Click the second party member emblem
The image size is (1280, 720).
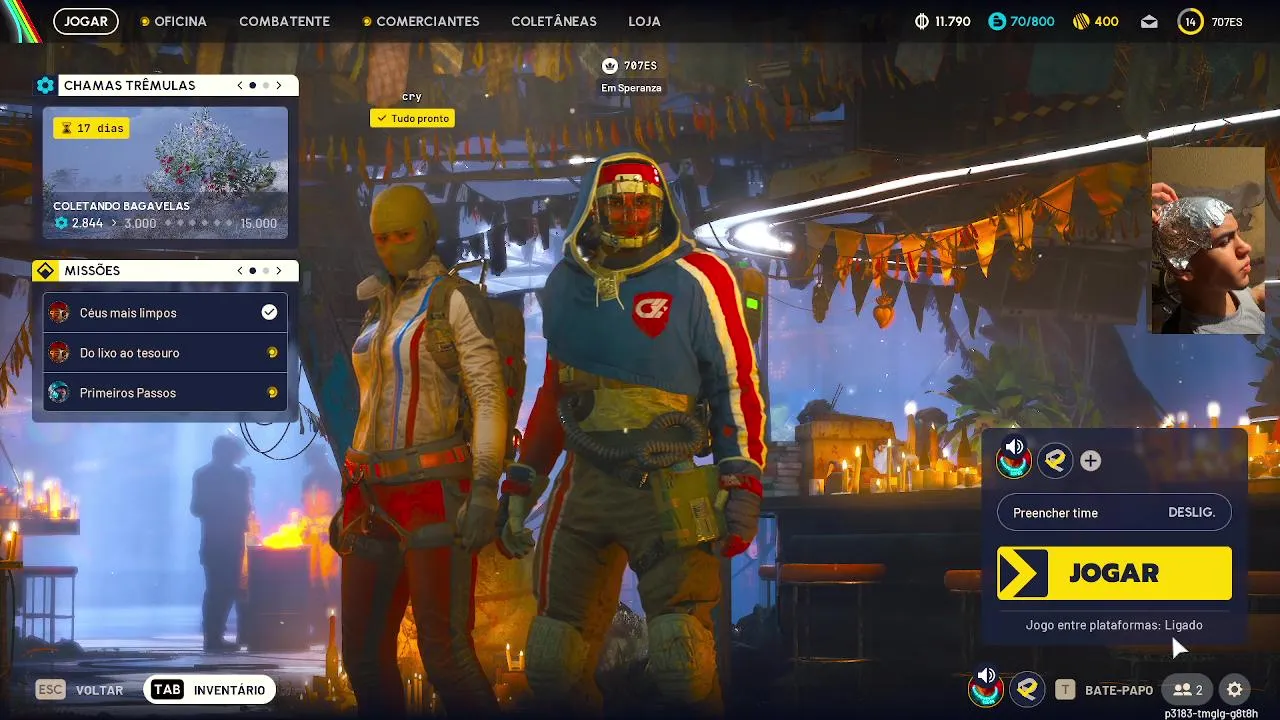(x=1054, y=460)
